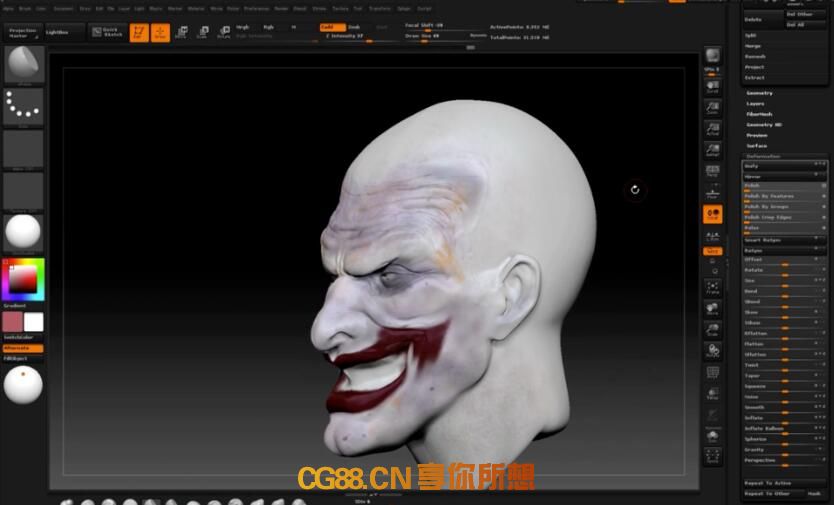
Task: Toggle Local symmetry orange button
Action: pyautogui.click(x=712, y=214)
